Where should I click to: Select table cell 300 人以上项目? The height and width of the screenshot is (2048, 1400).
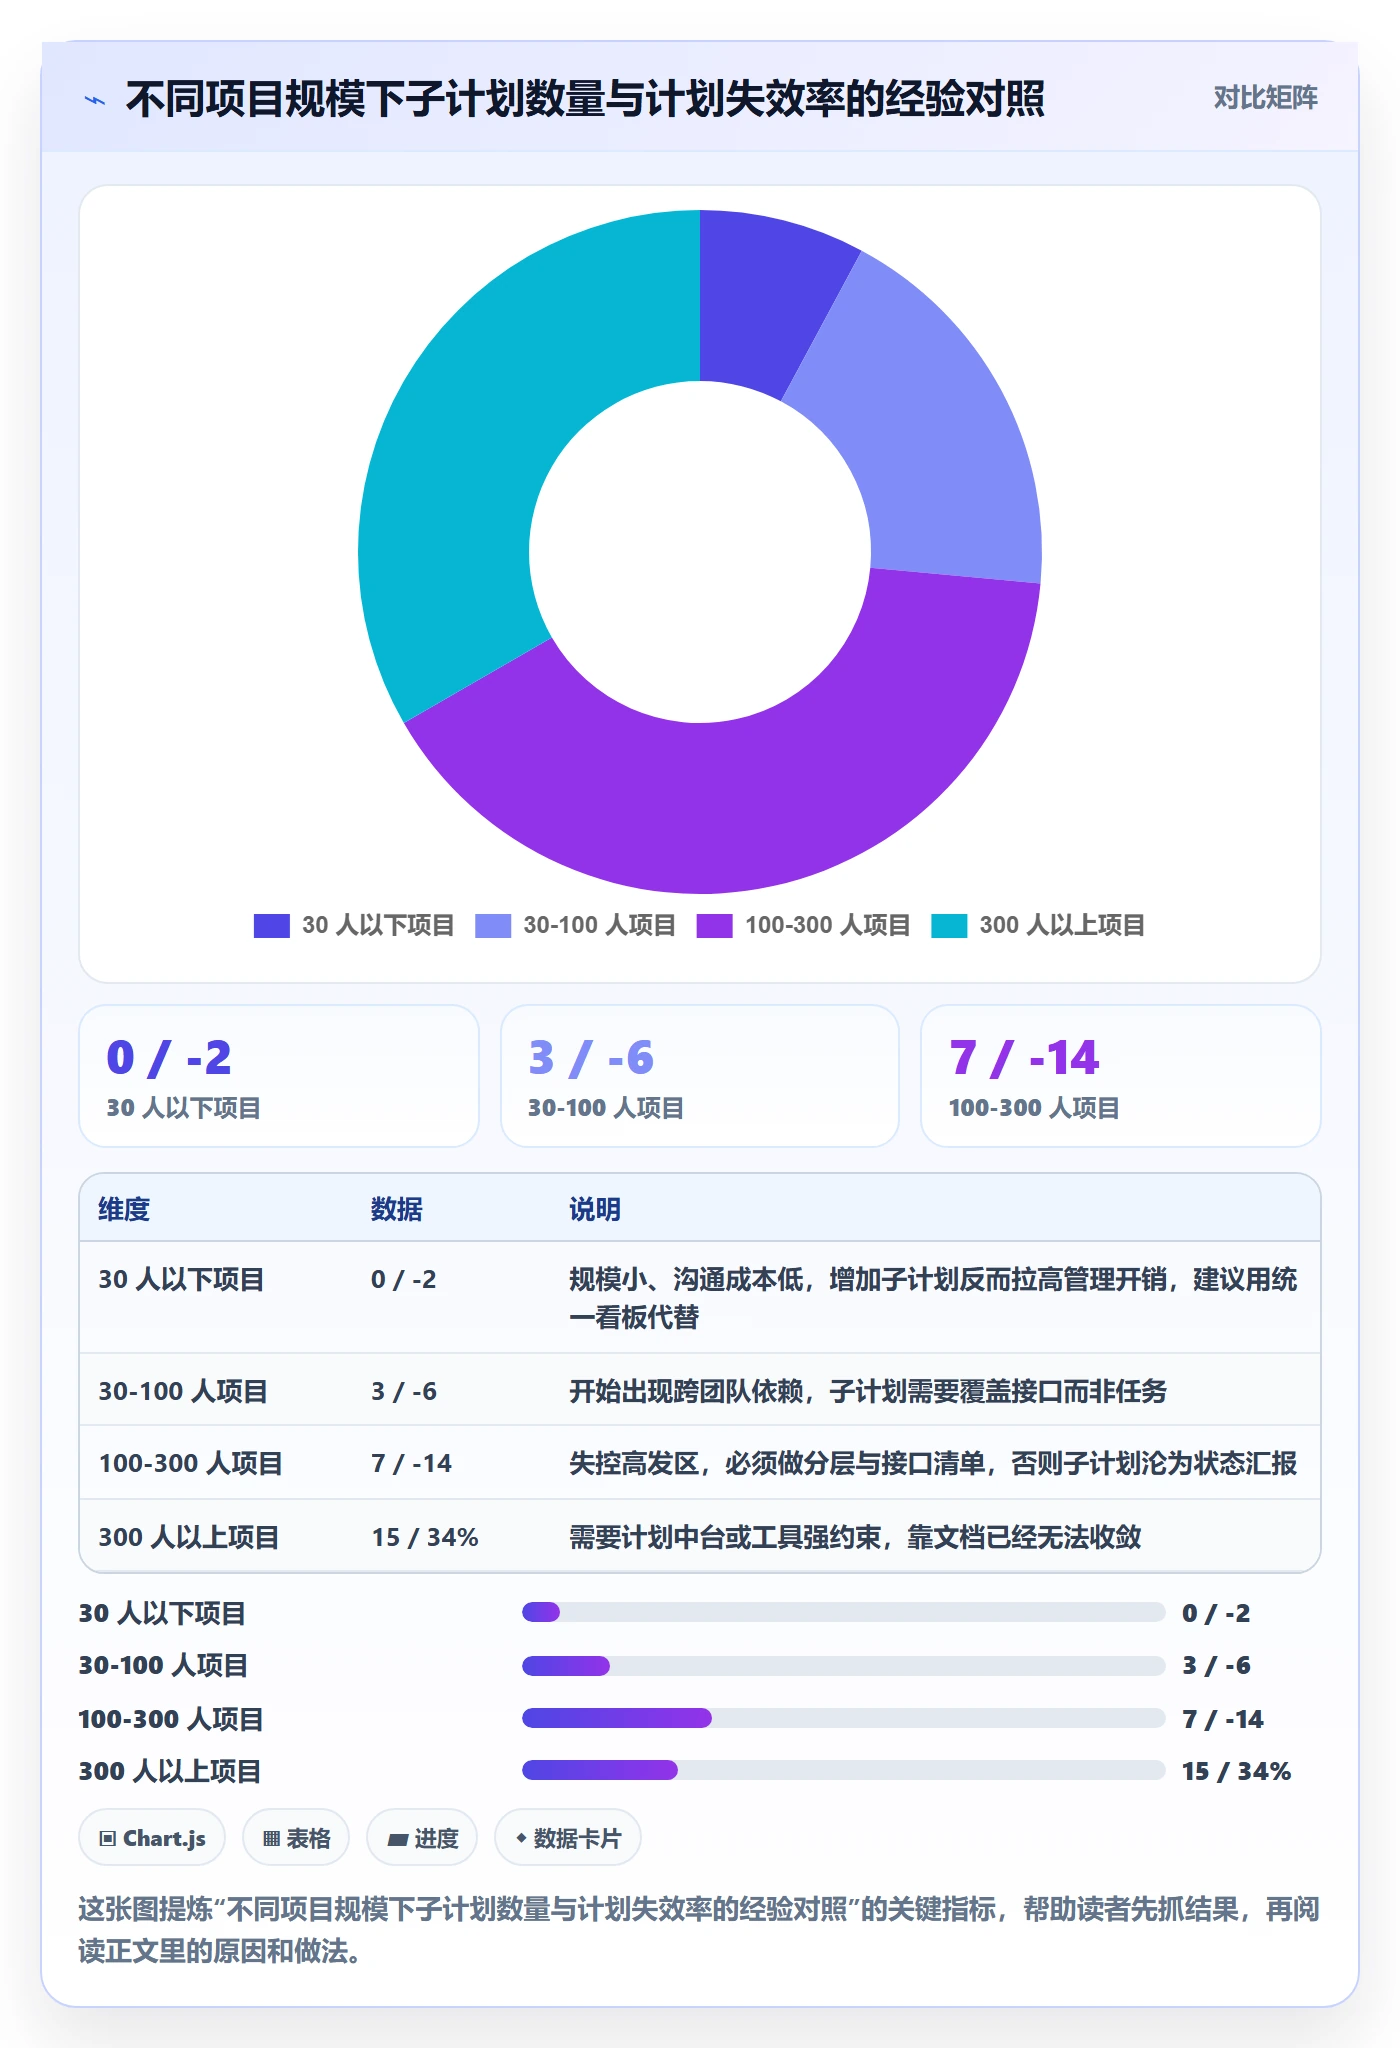[189, 1537]
